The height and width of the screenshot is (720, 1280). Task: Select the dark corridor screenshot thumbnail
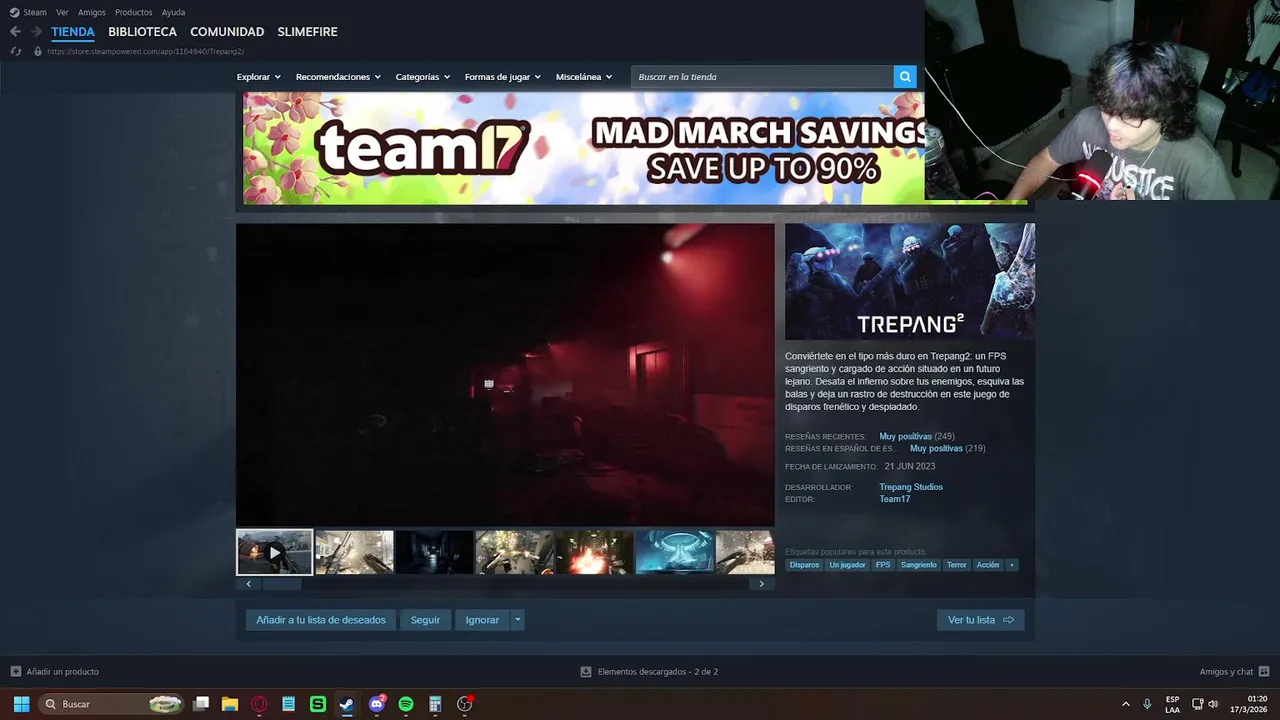[x=434, y=552]
